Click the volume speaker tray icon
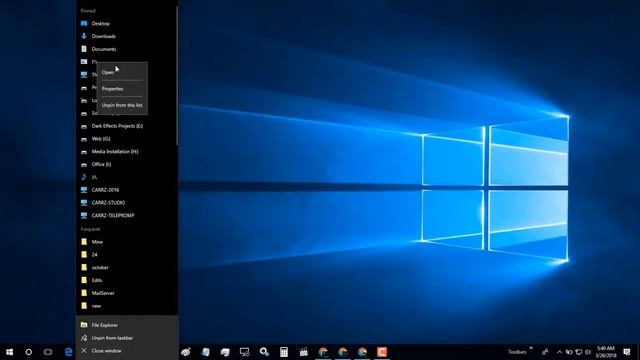This screenshot has width=640, height=360. 588,352
